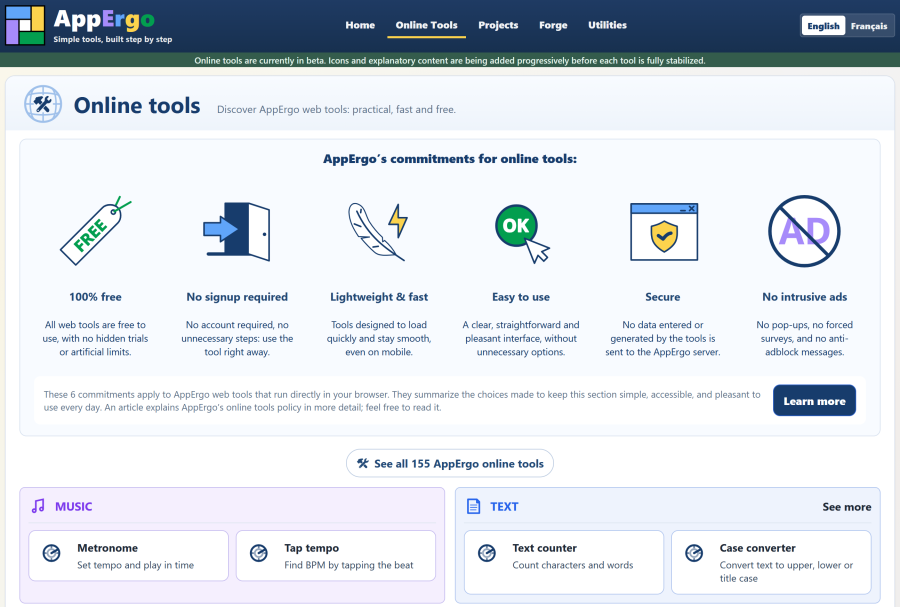Select the Online Tools nav tab
This screenshot has width=900, height=607.
coord(426,25)
